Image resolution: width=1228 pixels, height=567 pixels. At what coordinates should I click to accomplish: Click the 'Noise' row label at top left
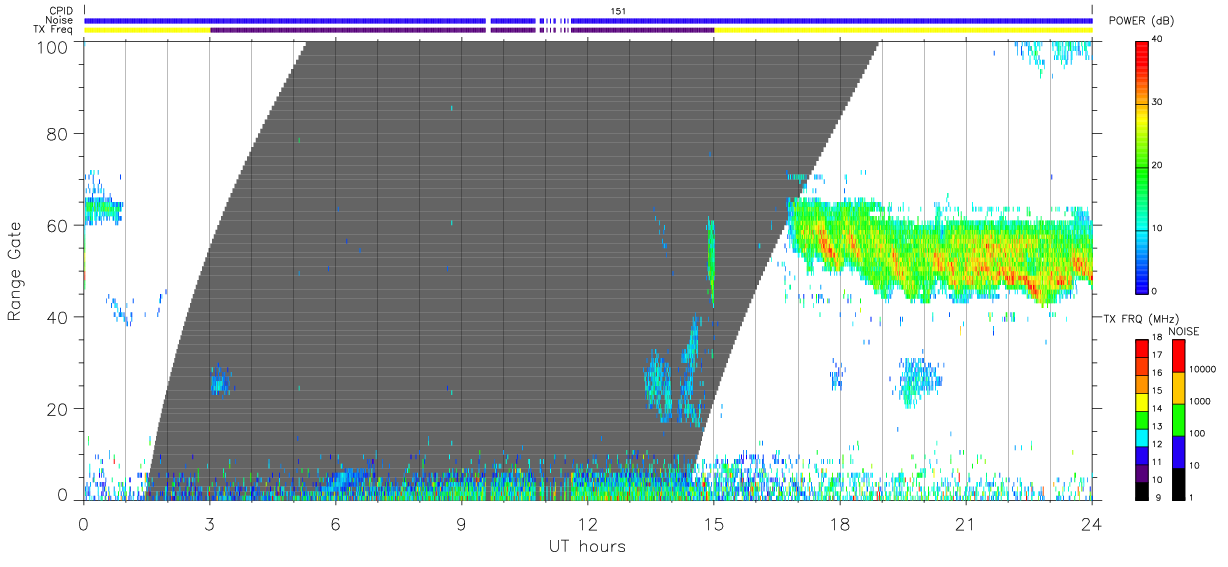tap(60, 20)
